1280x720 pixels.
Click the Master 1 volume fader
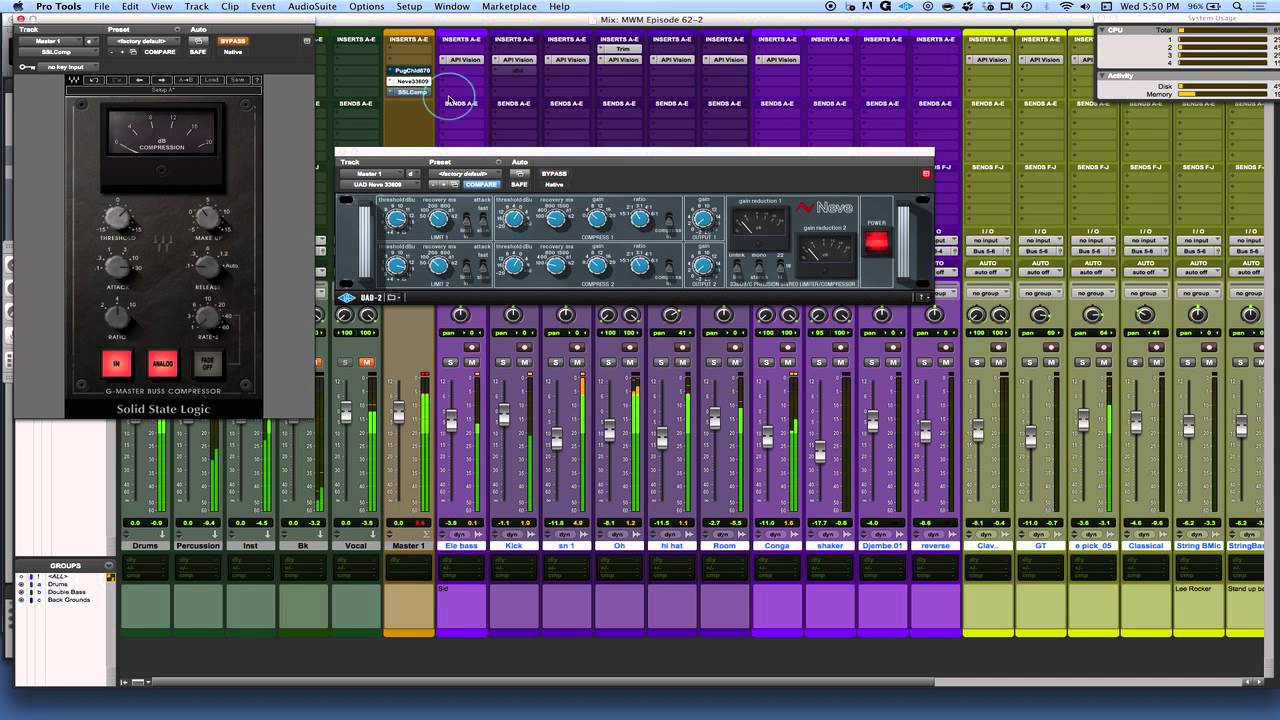click(398, 412)
